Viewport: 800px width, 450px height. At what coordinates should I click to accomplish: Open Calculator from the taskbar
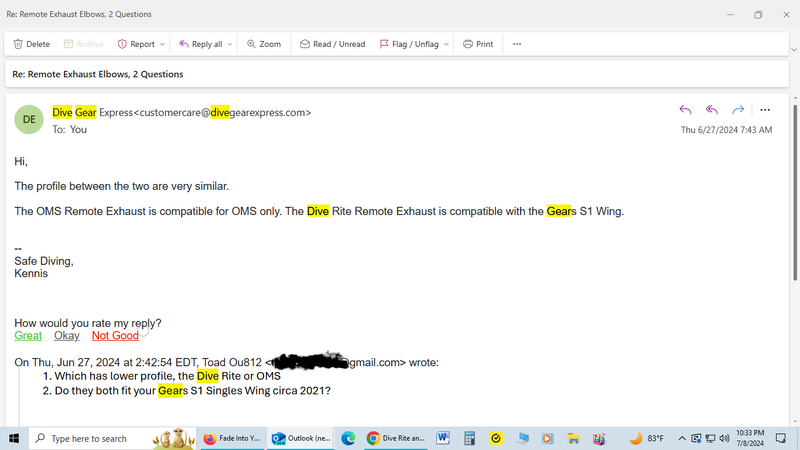pyautogui.click(x=469, y=438)
